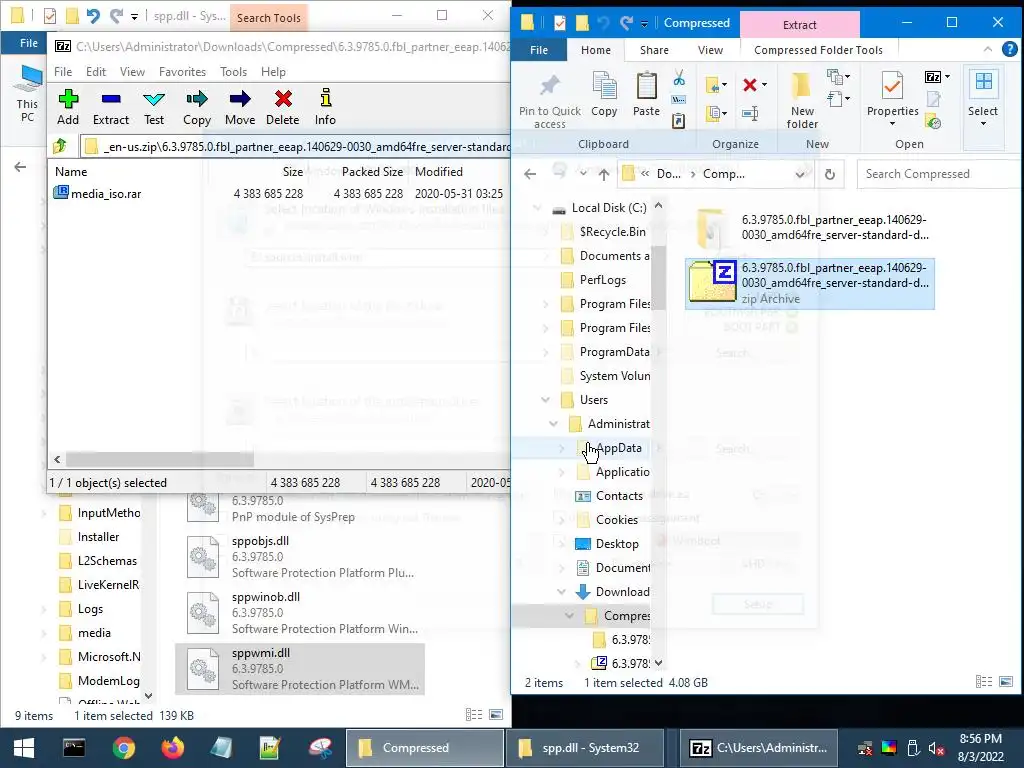
Task: Click the Paste shortcut icon in ribbon
Action: click(679, 121)
